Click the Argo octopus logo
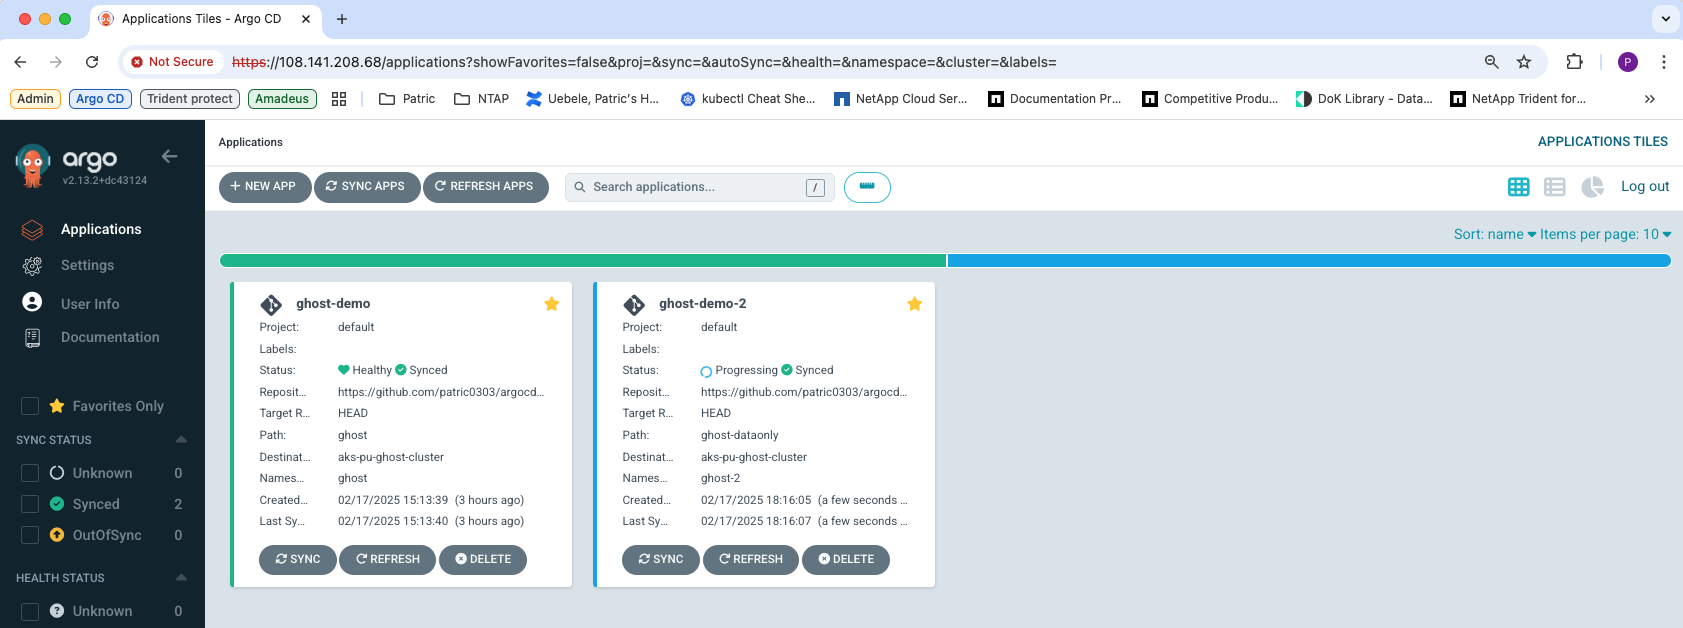Image resolution: width=1683 pixels, height=628 pixels. coord(33,165)
